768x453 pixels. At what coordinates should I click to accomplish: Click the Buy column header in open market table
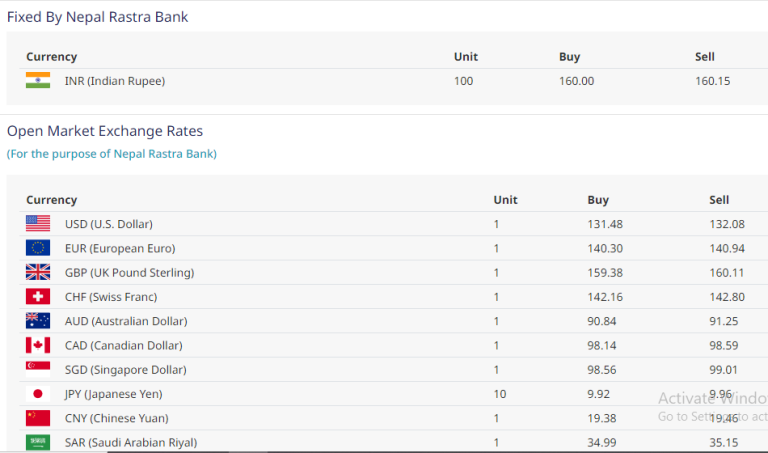598,200
